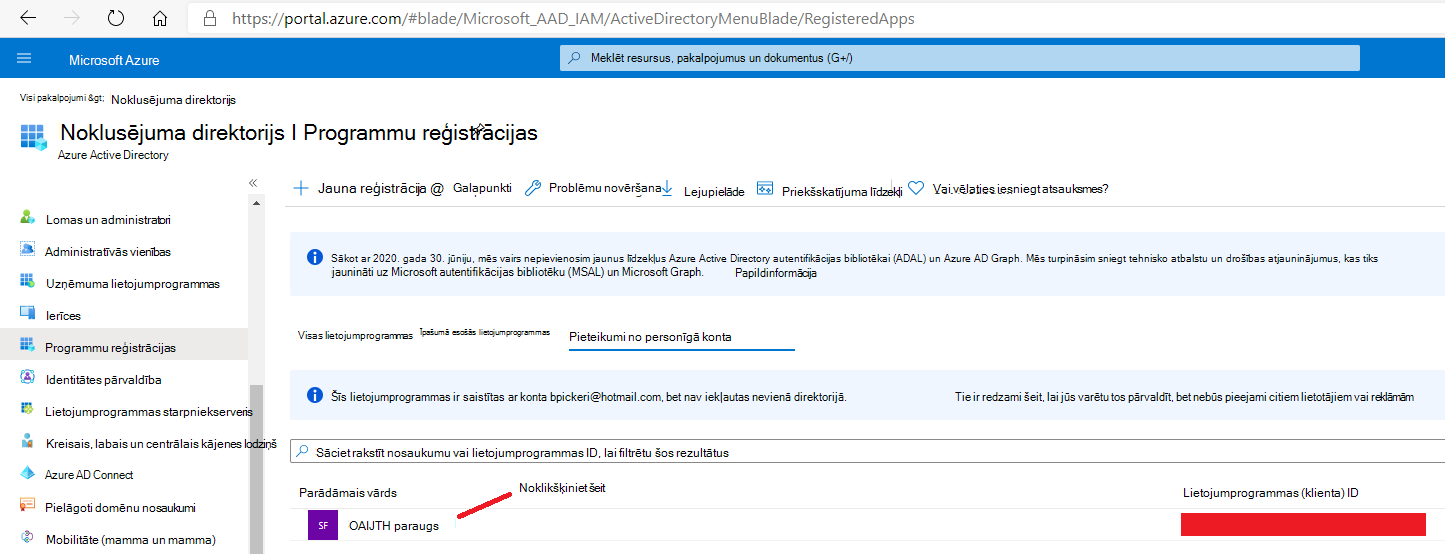Click info icon in personal account notice
This screenshot has height=554, width=1445.
click(315, 395)
